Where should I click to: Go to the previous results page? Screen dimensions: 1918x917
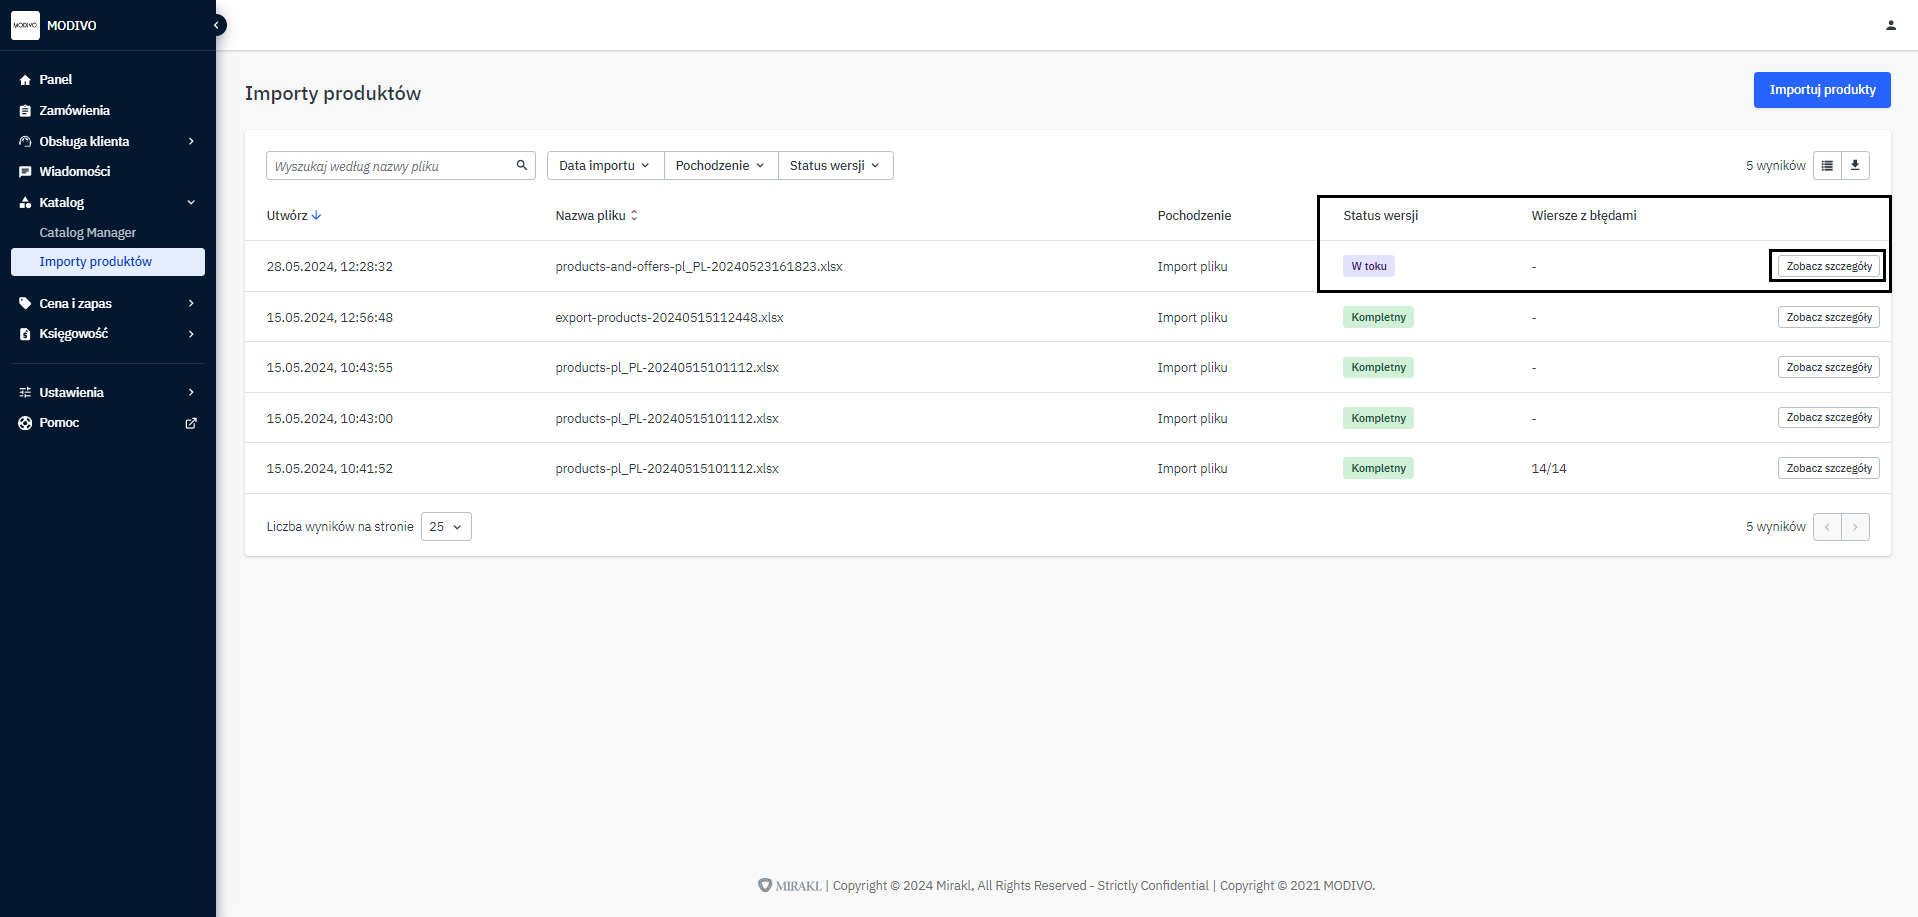[1827, 527]
